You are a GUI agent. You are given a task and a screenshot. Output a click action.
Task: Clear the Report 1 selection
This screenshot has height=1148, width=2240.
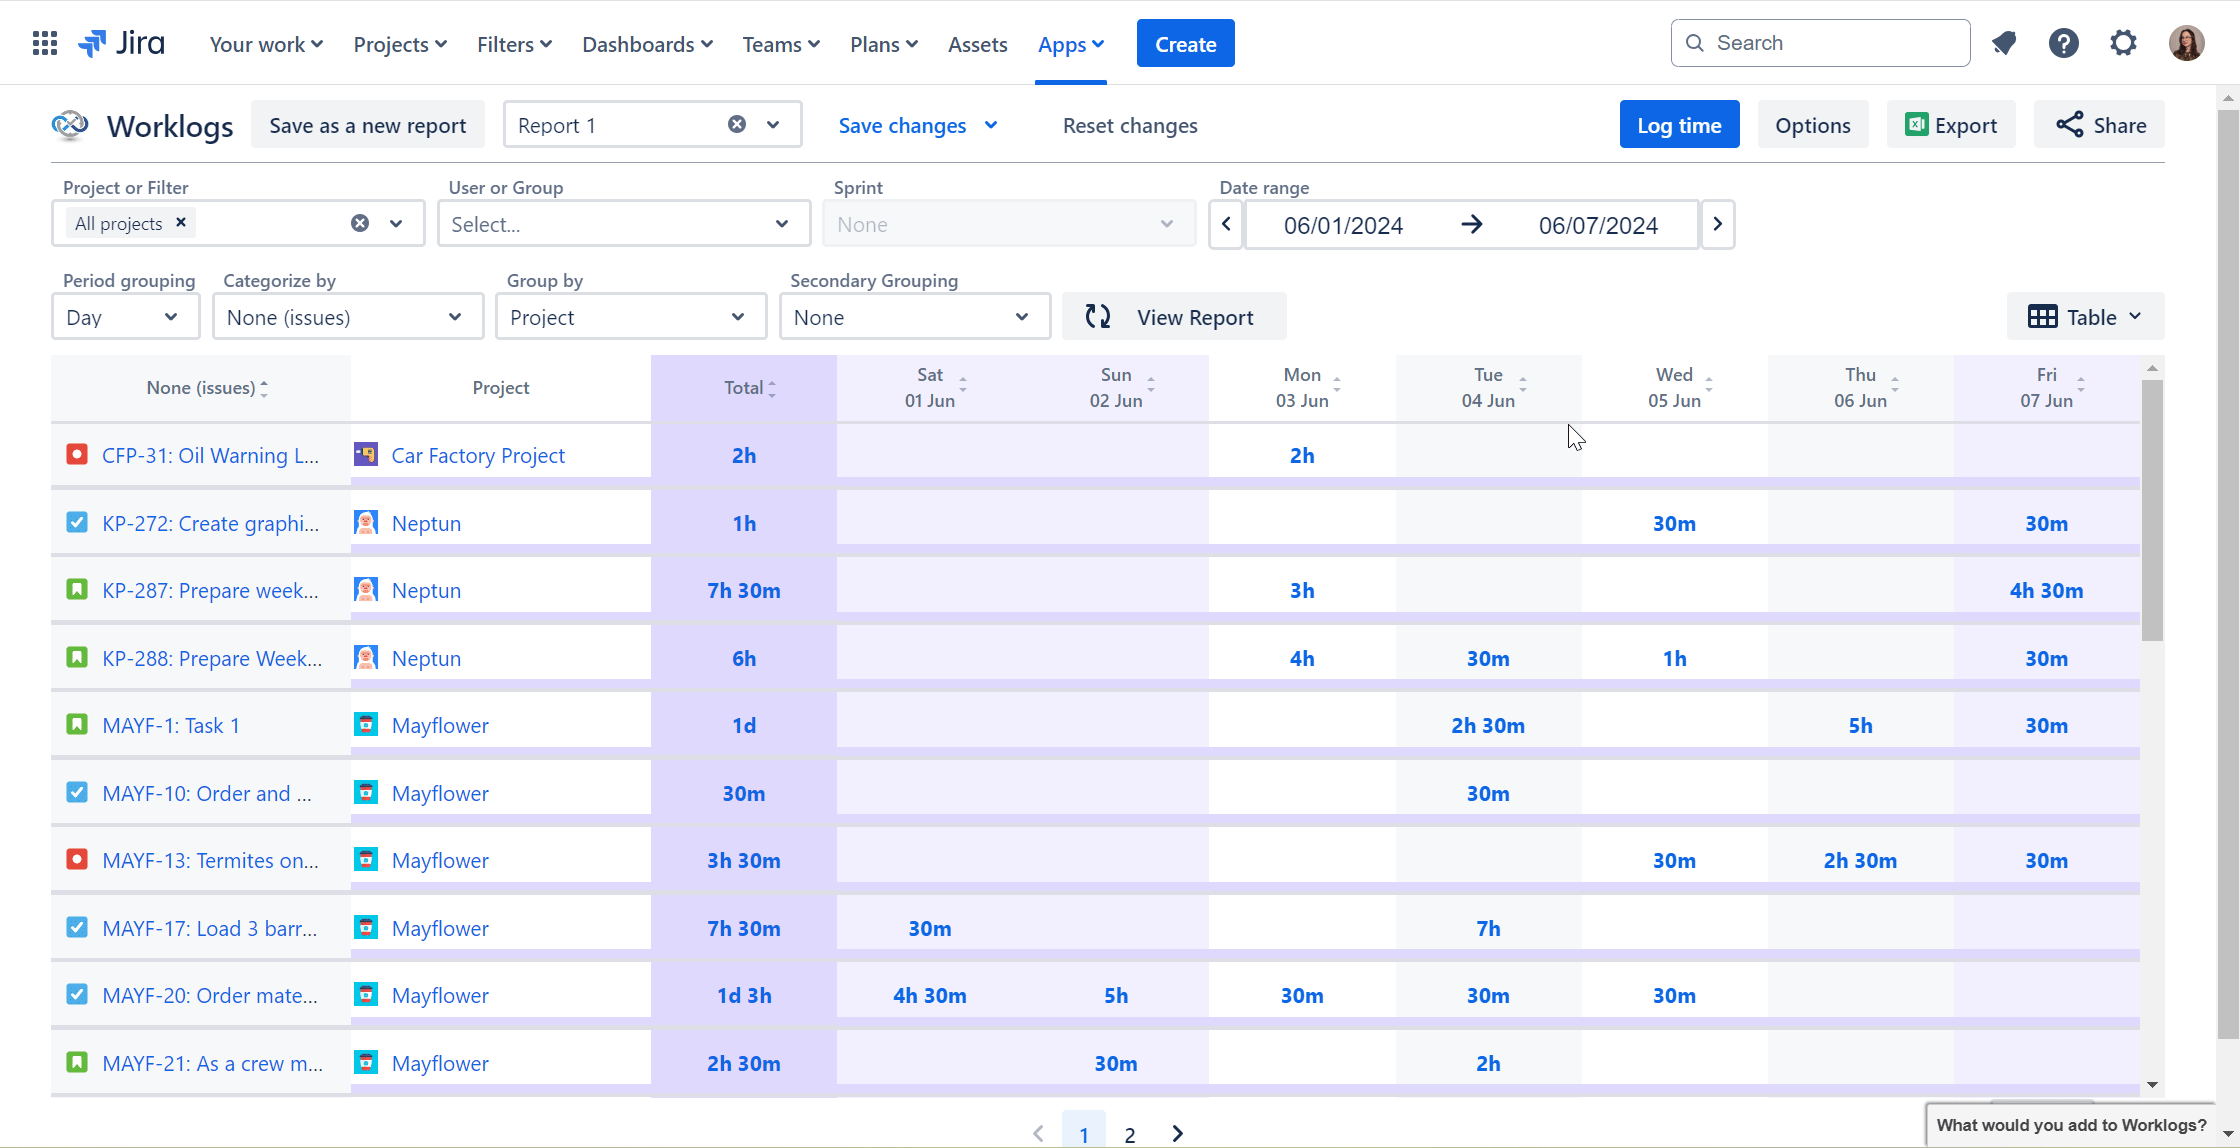(737, 124)
